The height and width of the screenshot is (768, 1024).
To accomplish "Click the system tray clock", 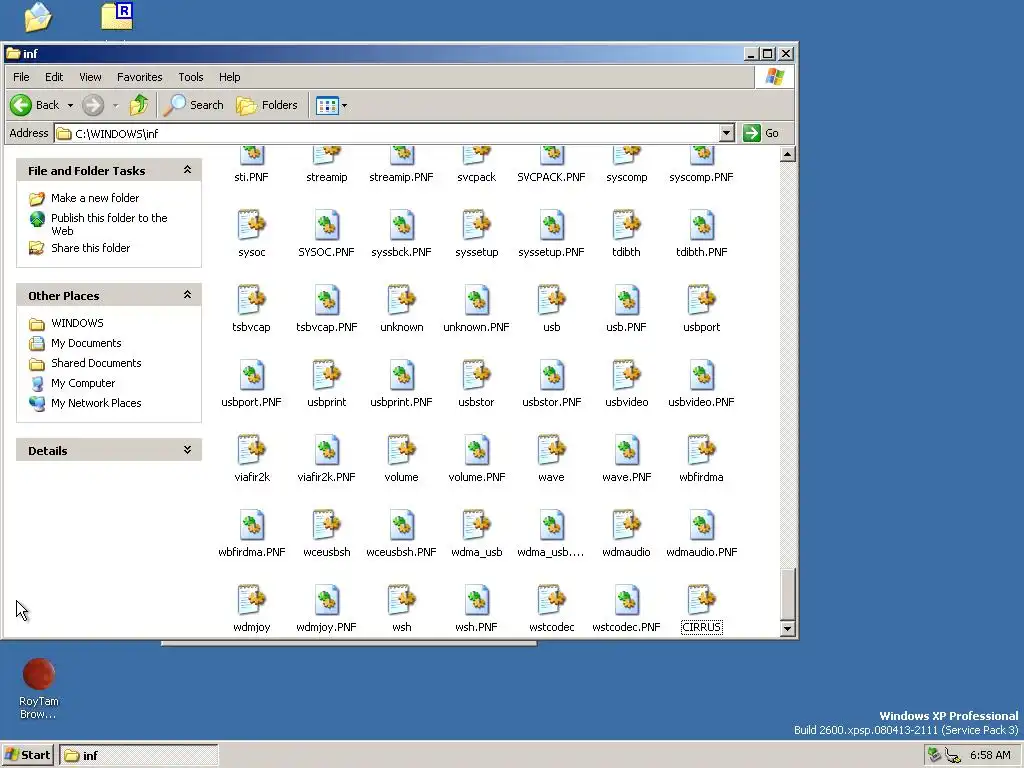I will pyautogui.click(x=990, y=756).
